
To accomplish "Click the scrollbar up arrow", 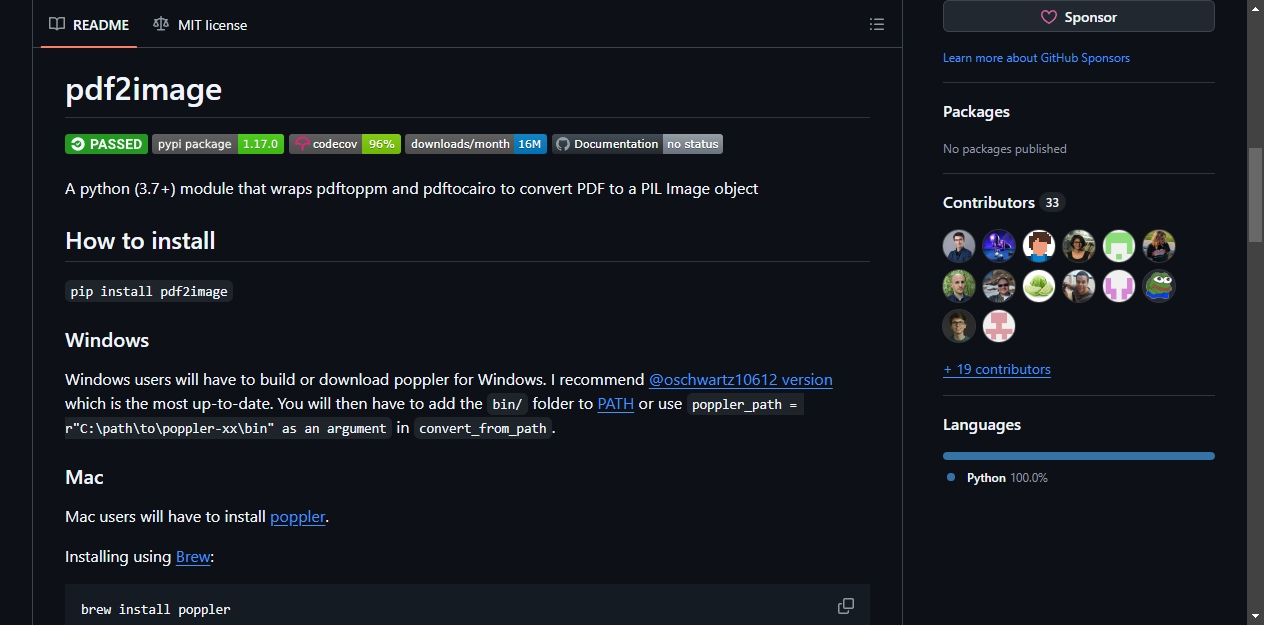I will (x=1255, y=8).
